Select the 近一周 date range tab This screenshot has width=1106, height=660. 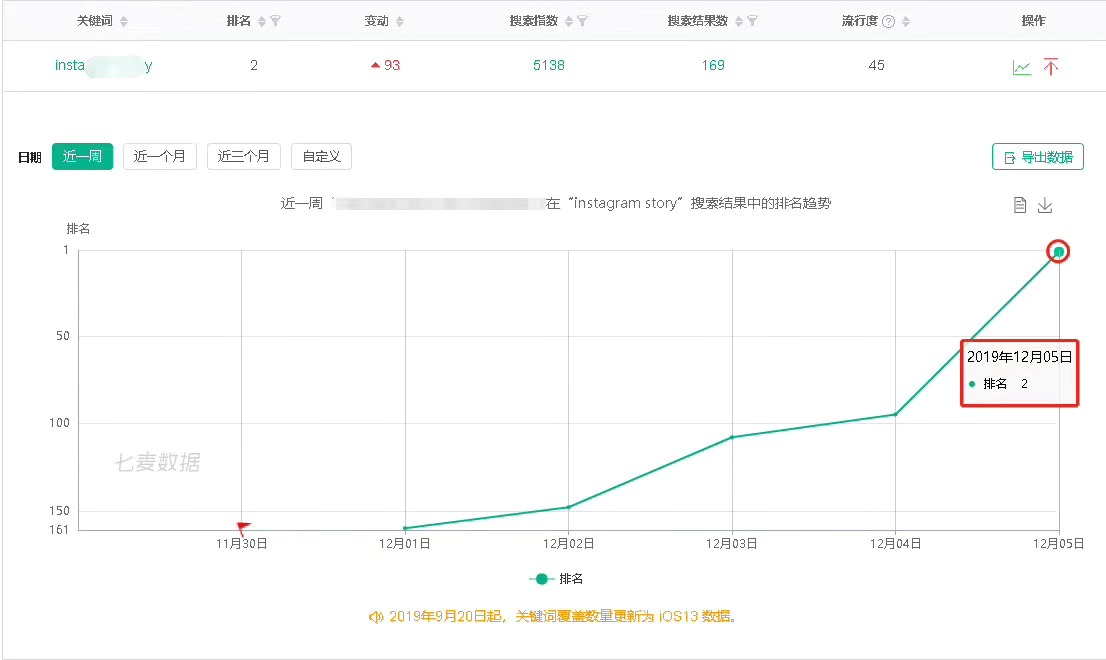[83, 157]
